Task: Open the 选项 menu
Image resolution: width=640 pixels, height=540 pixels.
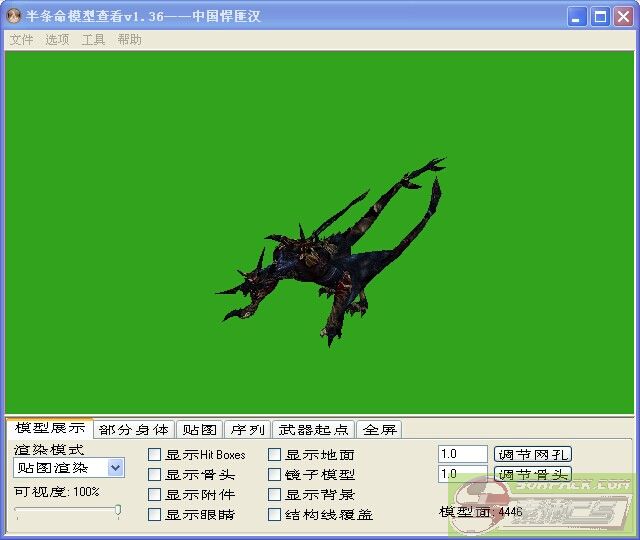Action: 57,40
